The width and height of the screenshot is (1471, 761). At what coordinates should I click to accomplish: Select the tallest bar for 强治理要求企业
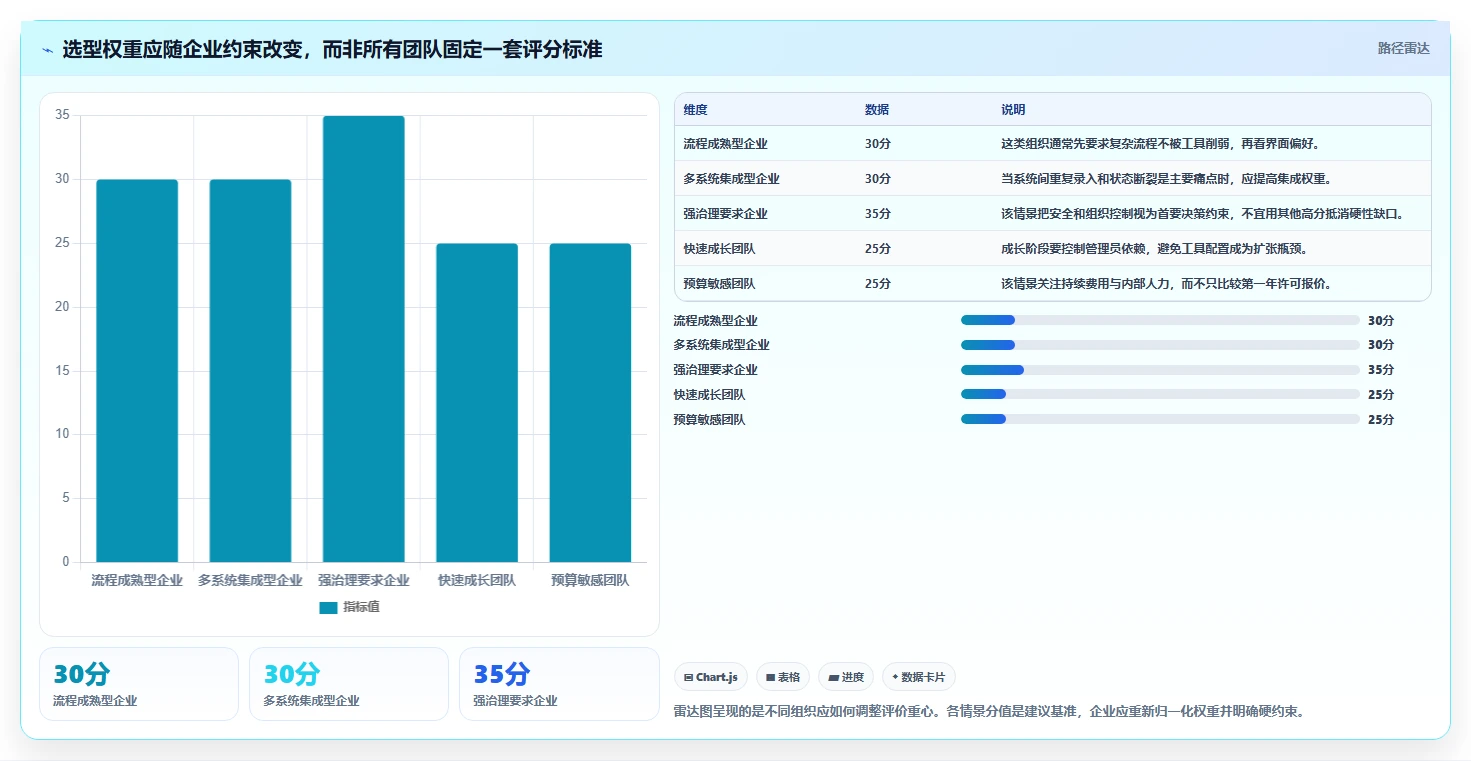(363, 339)
